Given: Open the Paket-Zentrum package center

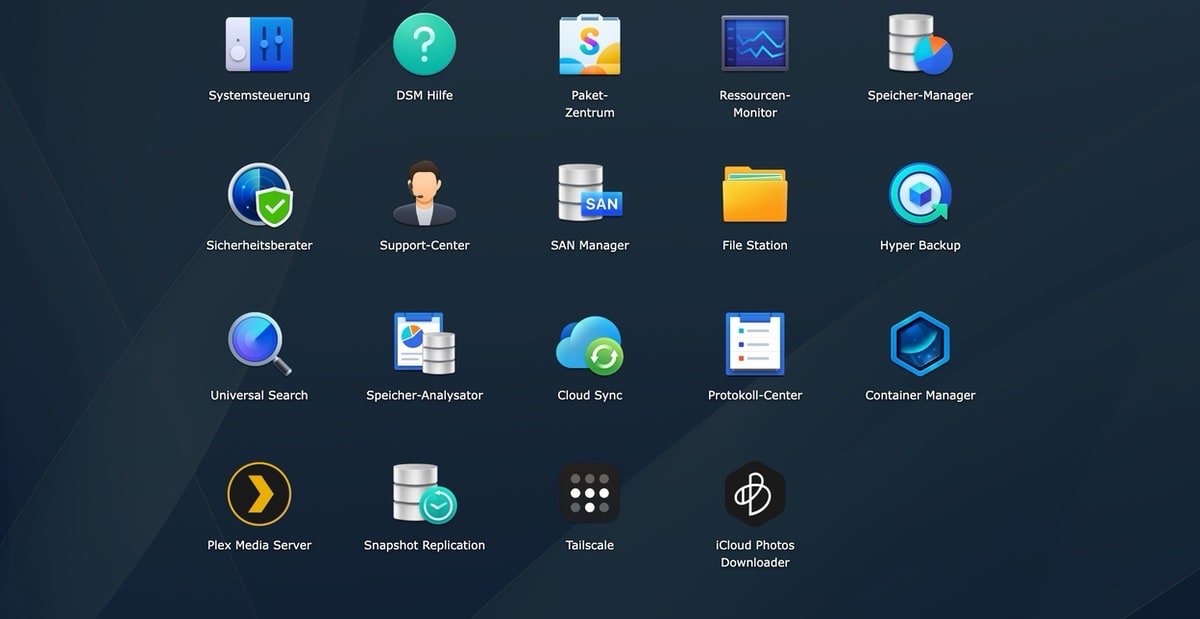Looking at the screenshot, I should click(589, 45).
